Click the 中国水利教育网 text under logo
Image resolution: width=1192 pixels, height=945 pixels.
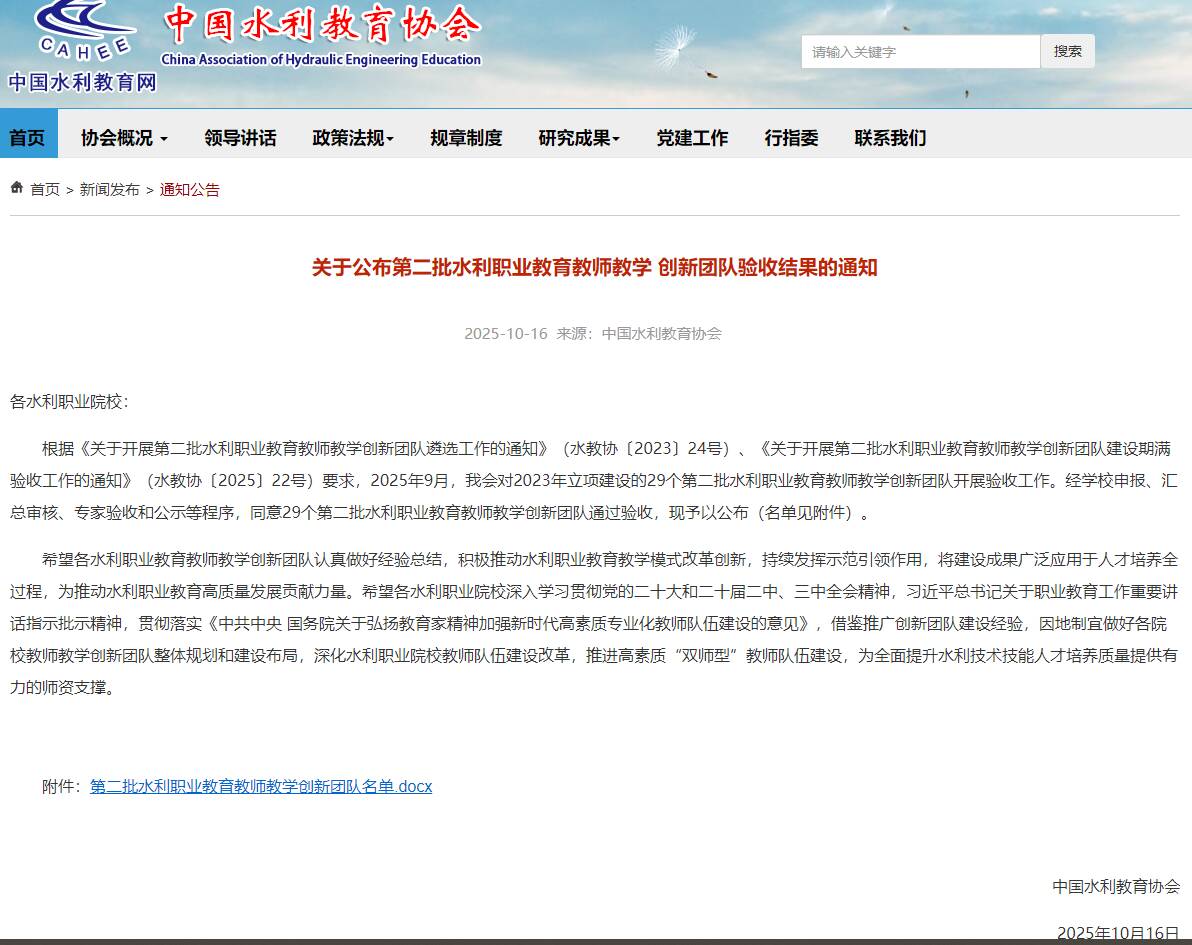pyautogui.click(x=83, y=83)
